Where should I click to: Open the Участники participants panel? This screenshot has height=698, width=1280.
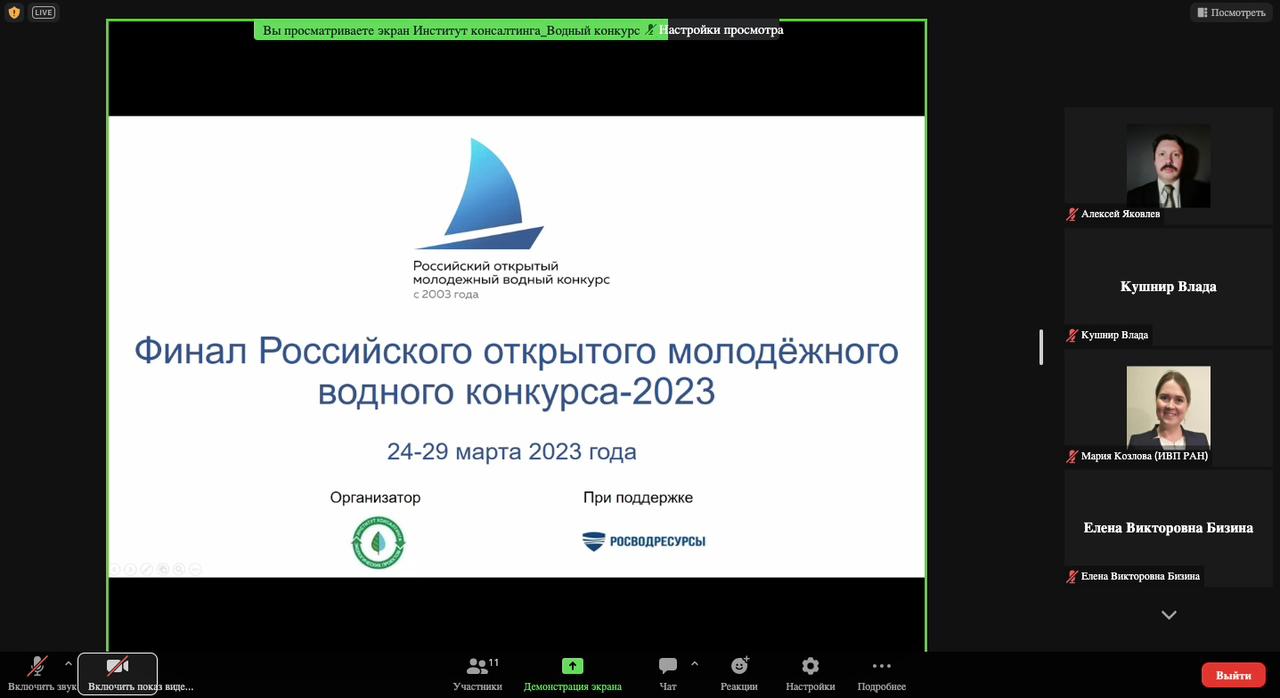[x=477, y=674]
